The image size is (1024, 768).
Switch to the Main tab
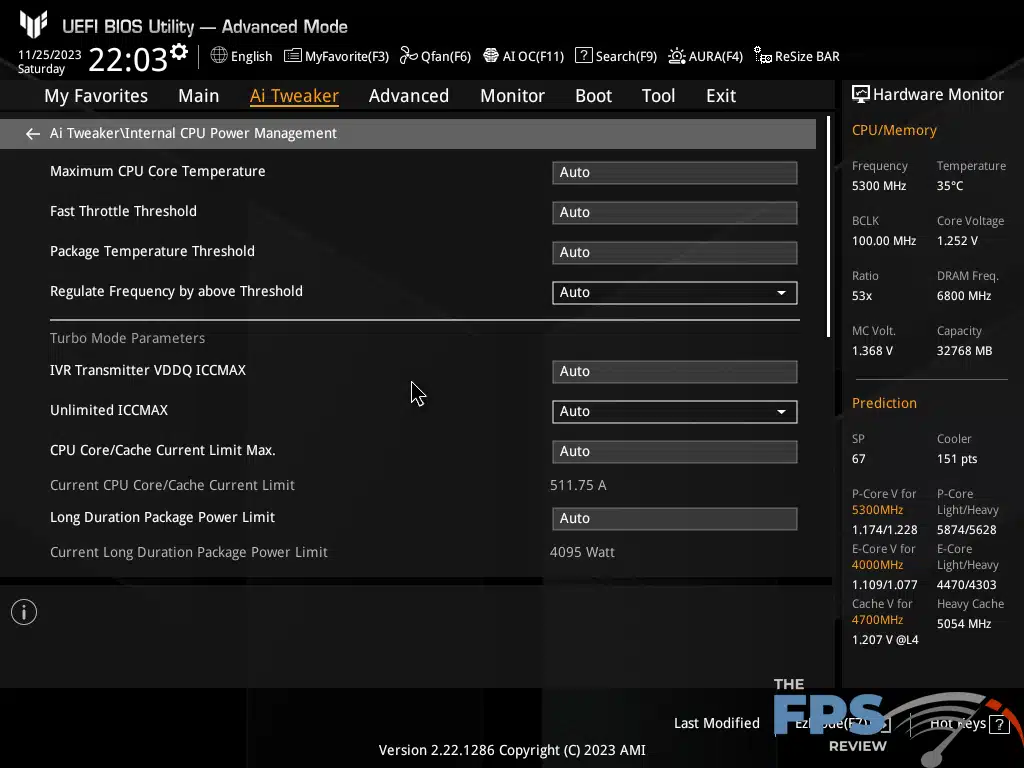(199, 96)
